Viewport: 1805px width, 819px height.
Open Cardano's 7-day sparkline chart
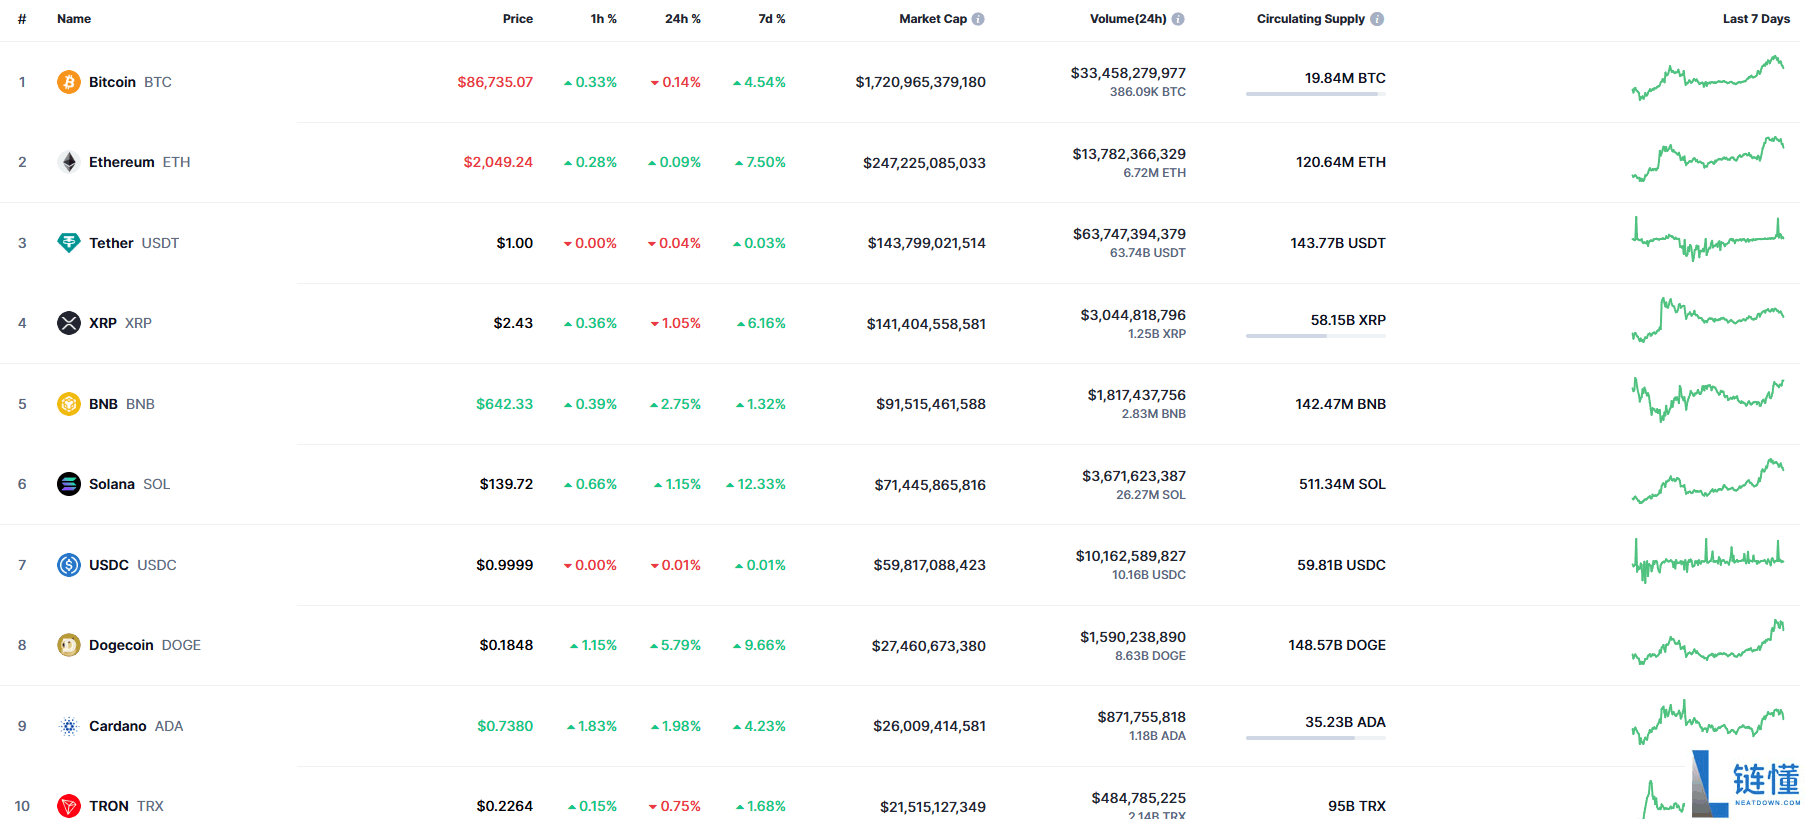tap(1708, 722)
